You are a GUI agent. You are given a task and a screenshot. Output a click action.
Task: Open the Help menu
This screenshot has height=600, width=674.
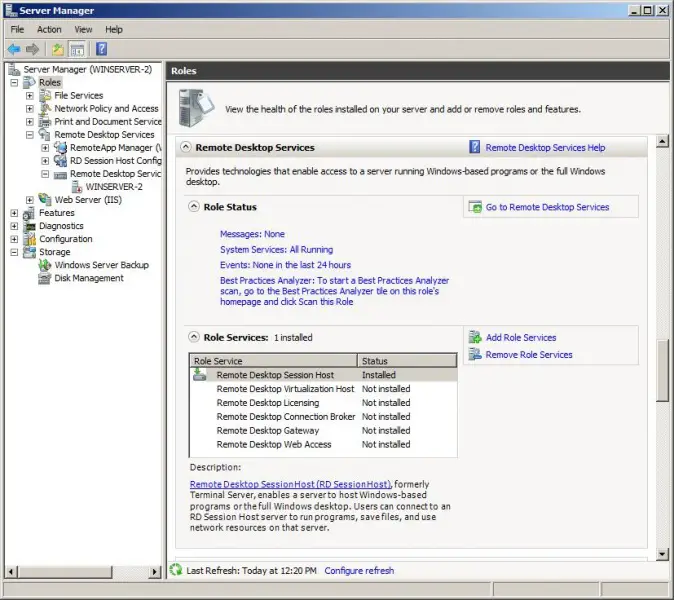[114, 29]
